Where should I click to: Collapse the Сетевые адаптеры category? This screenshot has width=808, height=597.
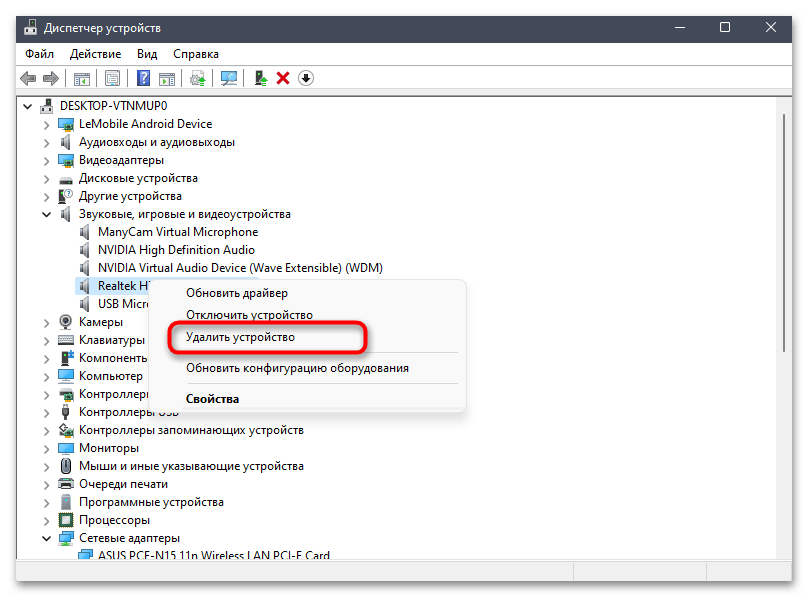[47, 538]
